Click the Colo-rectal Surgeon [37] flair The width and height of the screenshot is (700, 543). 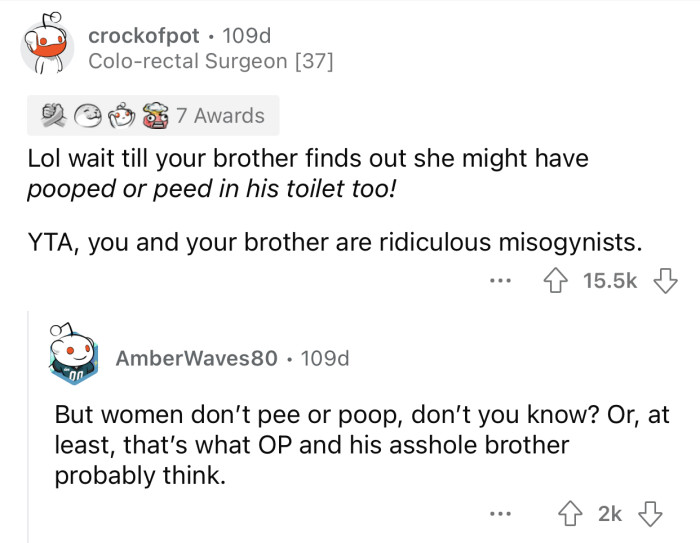210,62
